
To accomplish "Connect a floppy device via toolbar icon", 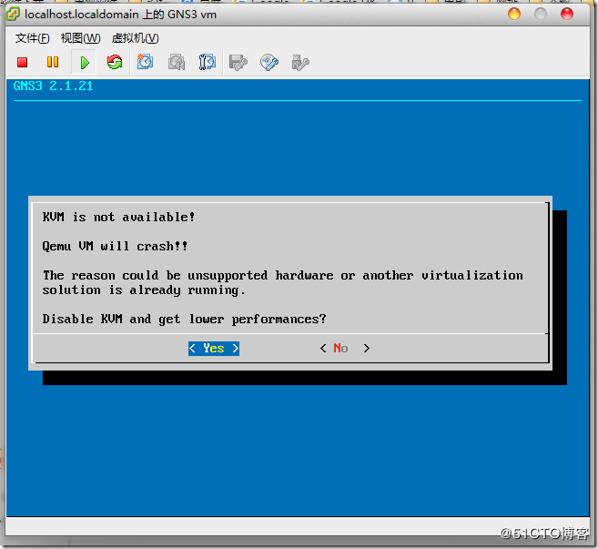I will pos(238,63).
